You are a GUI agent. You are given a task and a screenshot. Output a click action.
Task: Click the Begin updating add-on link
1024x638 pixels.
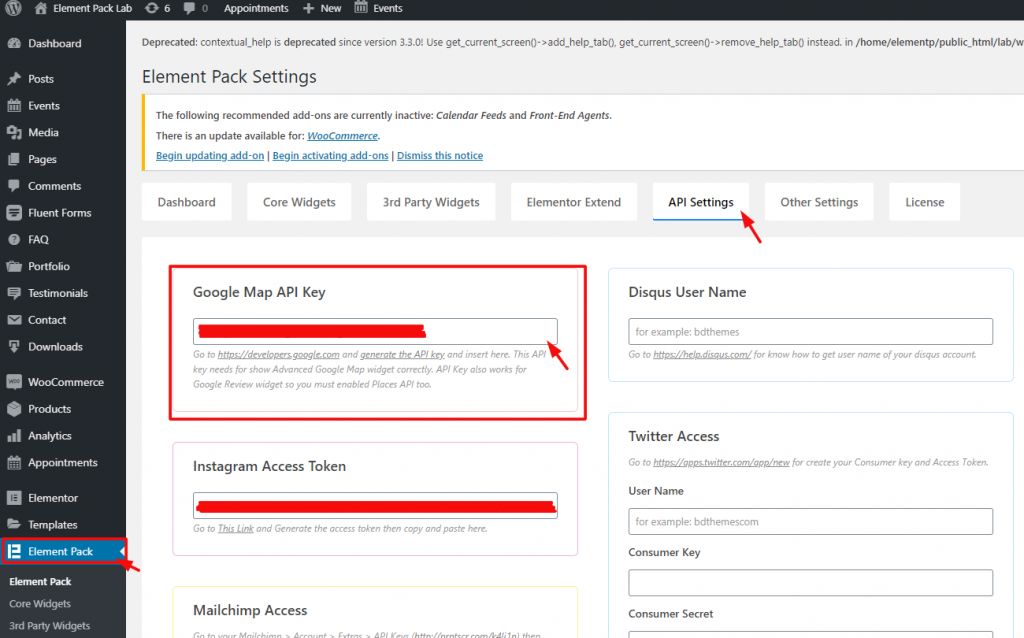(x=210, y=156)
